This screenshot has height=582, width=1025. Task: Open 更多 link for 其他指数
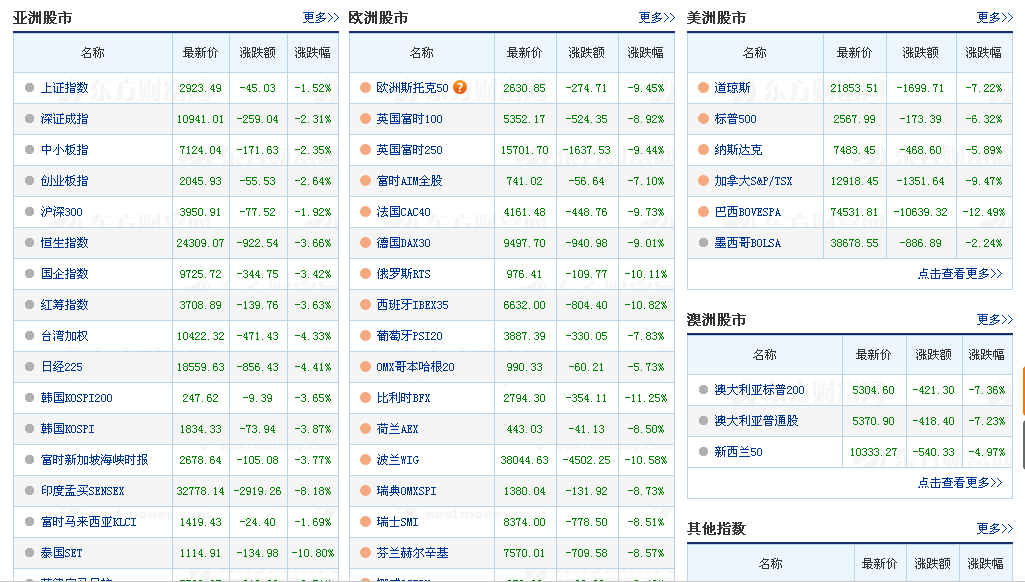pos(994,528)
